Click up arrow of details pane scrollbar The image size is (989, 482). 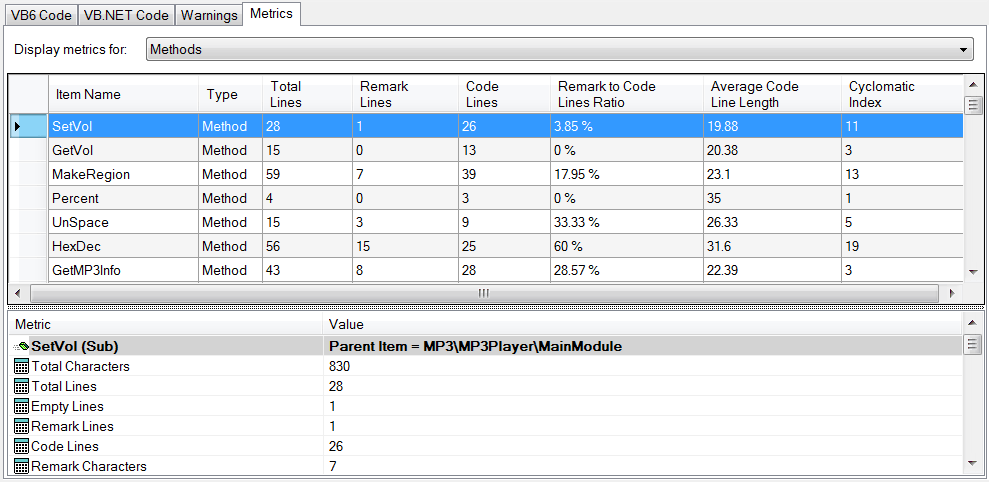tap(973, 324)
